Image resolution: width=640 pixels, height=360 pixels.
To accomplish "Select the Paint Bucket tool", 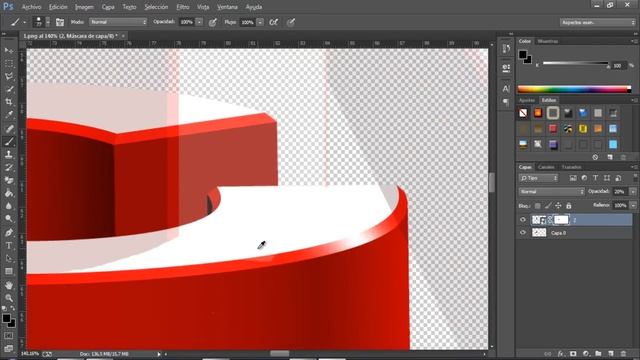I will coord(9,193).
